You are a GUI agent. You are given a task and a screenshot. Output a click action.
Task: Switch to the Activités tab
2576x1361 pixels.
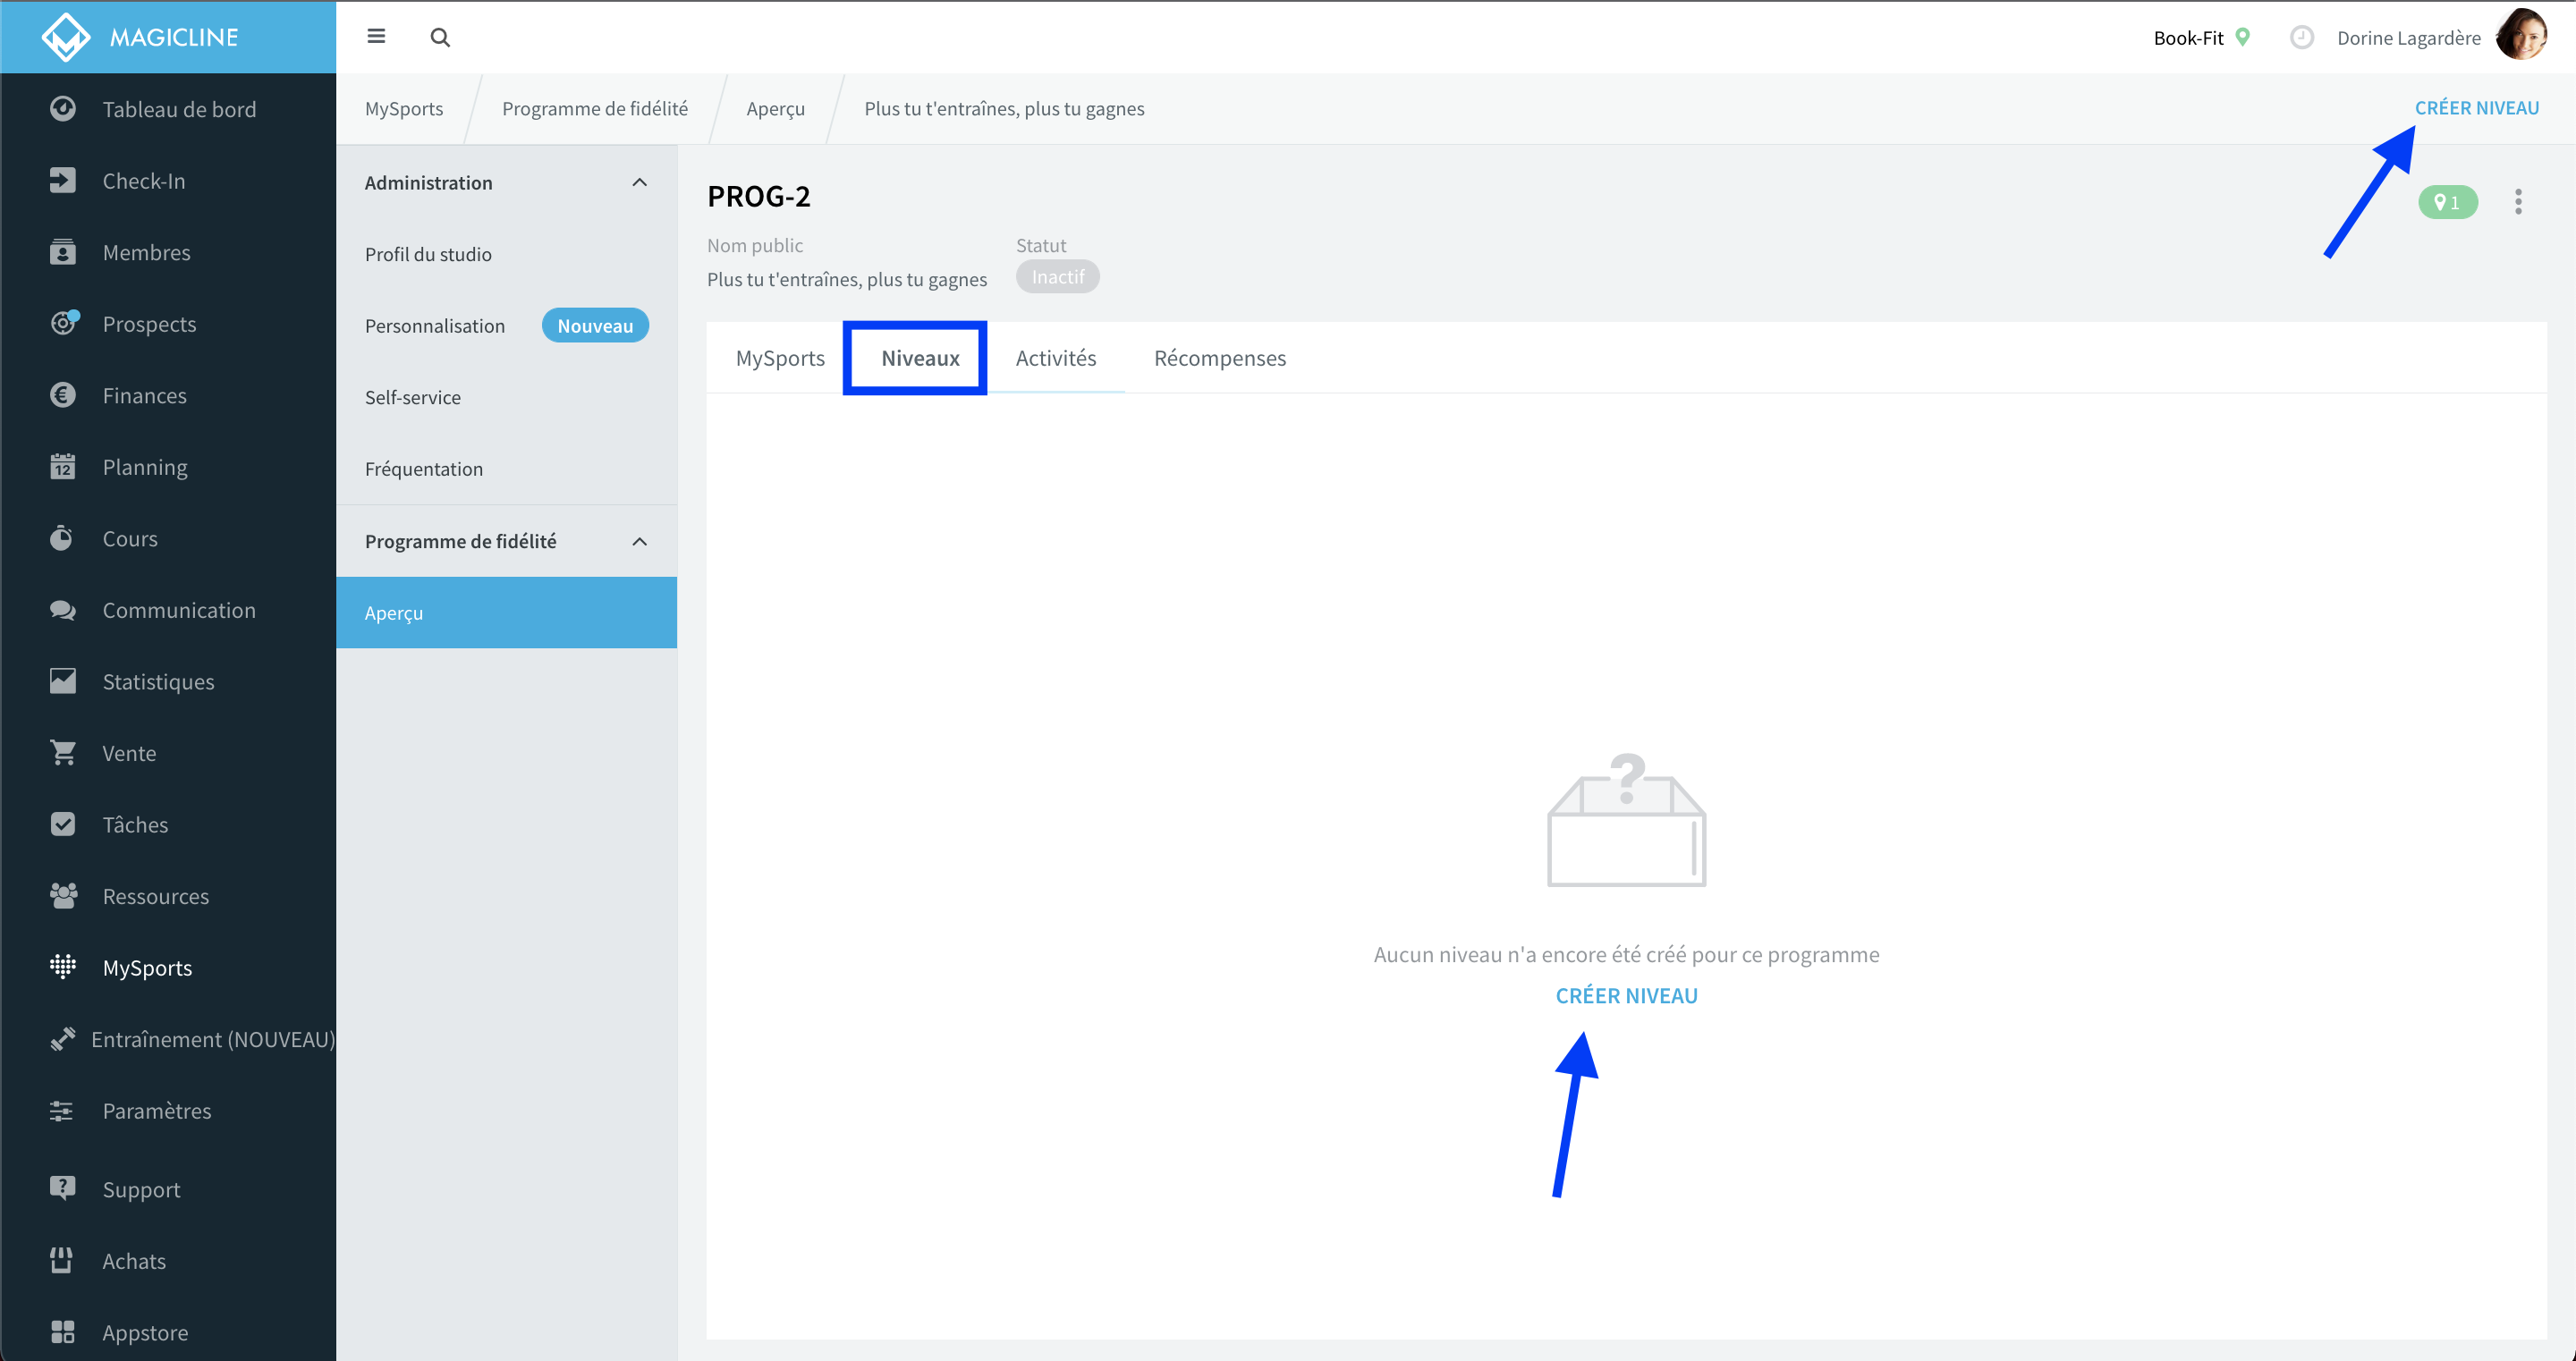[x=1056, y=358]
